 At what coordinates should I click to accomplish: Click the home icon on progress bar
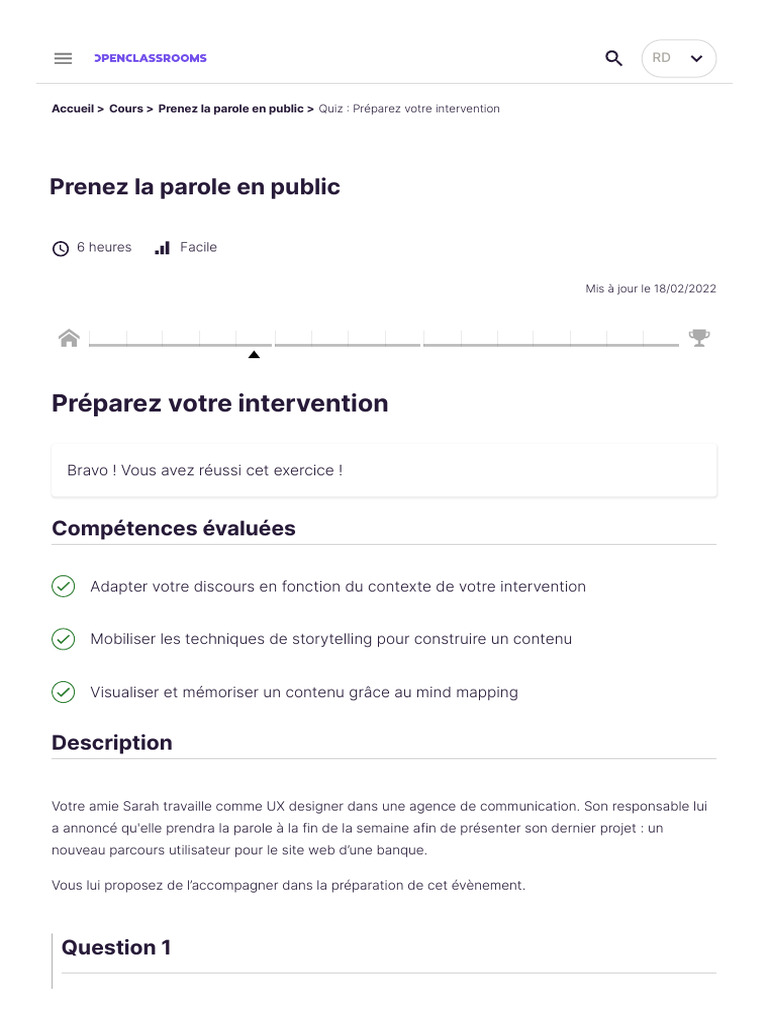(69, 338)
